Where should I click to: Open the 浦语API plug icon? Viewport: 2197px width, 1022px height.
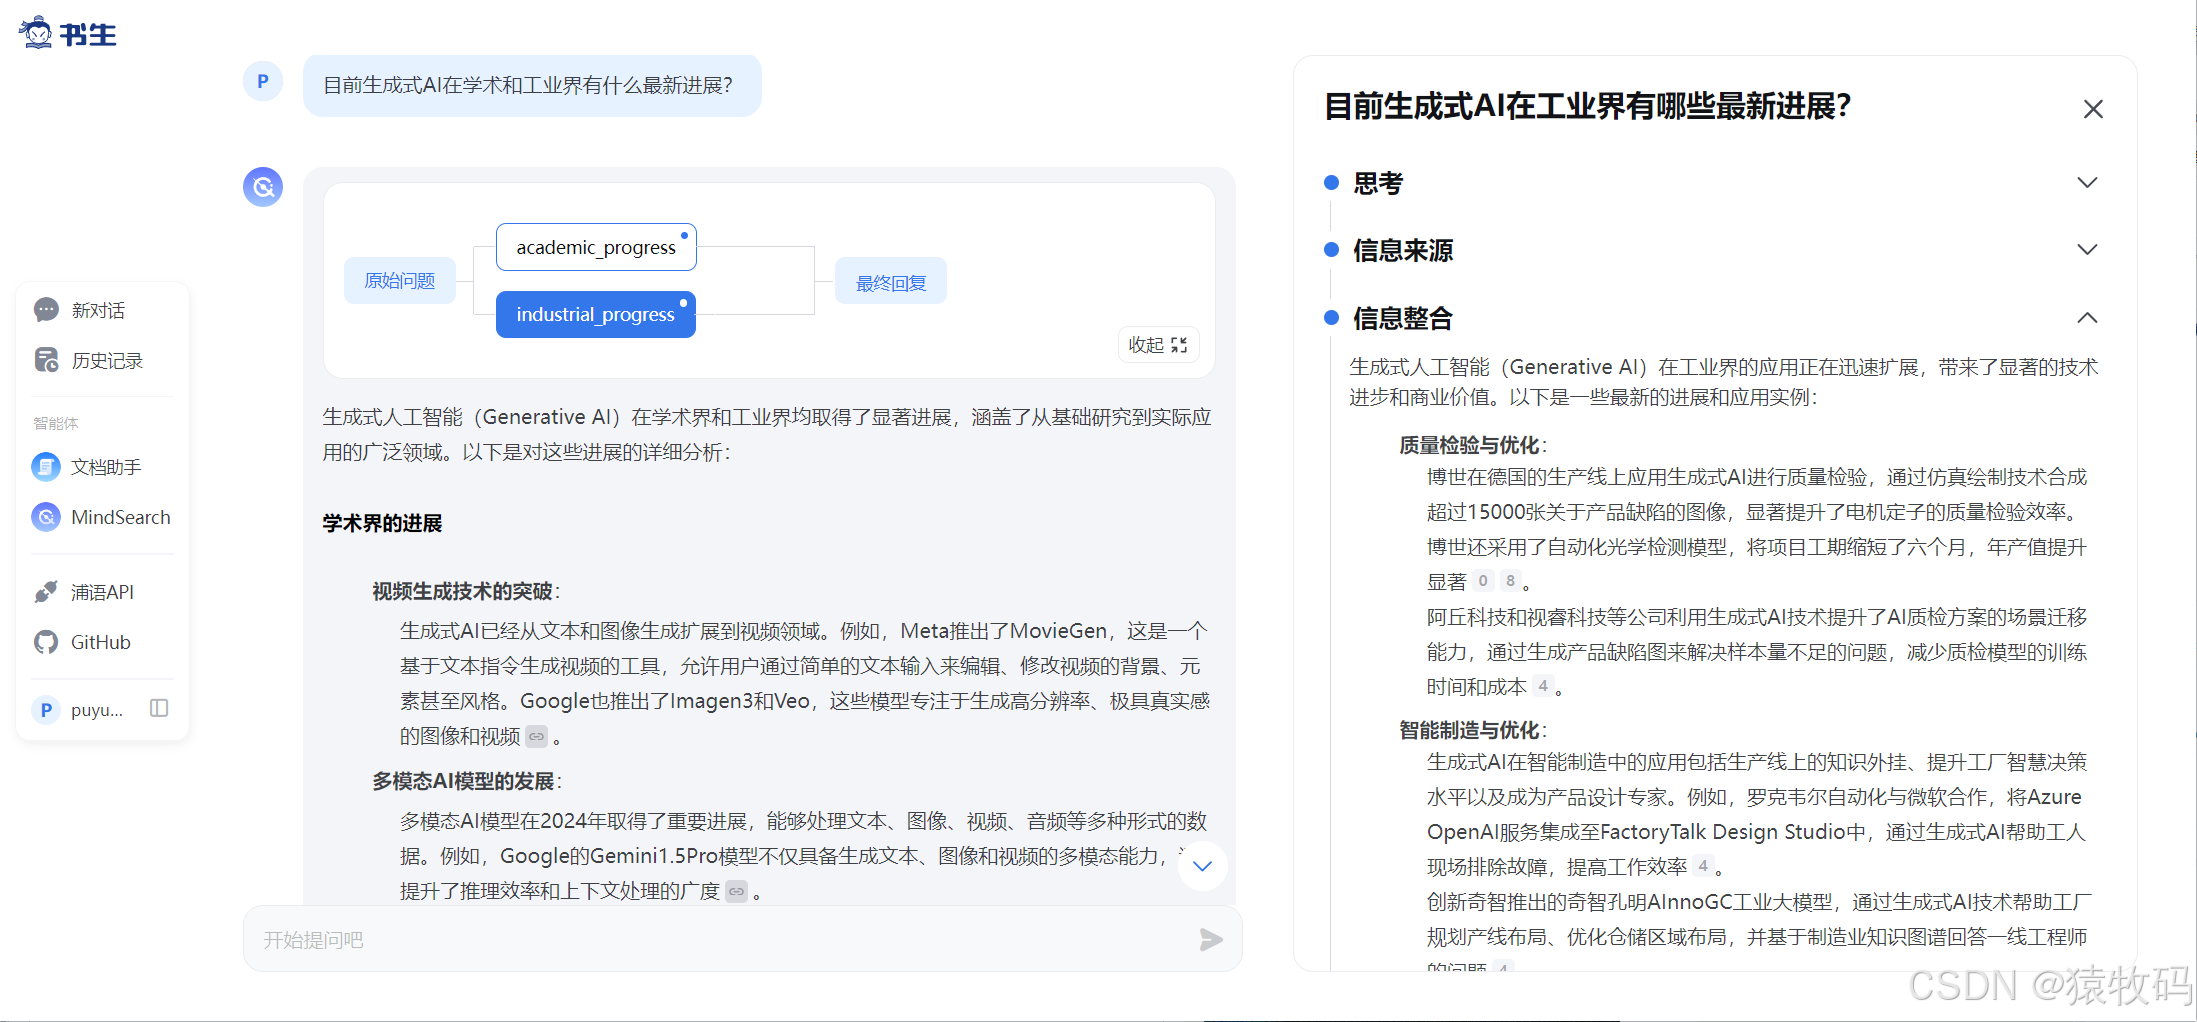tap(46, 592)
